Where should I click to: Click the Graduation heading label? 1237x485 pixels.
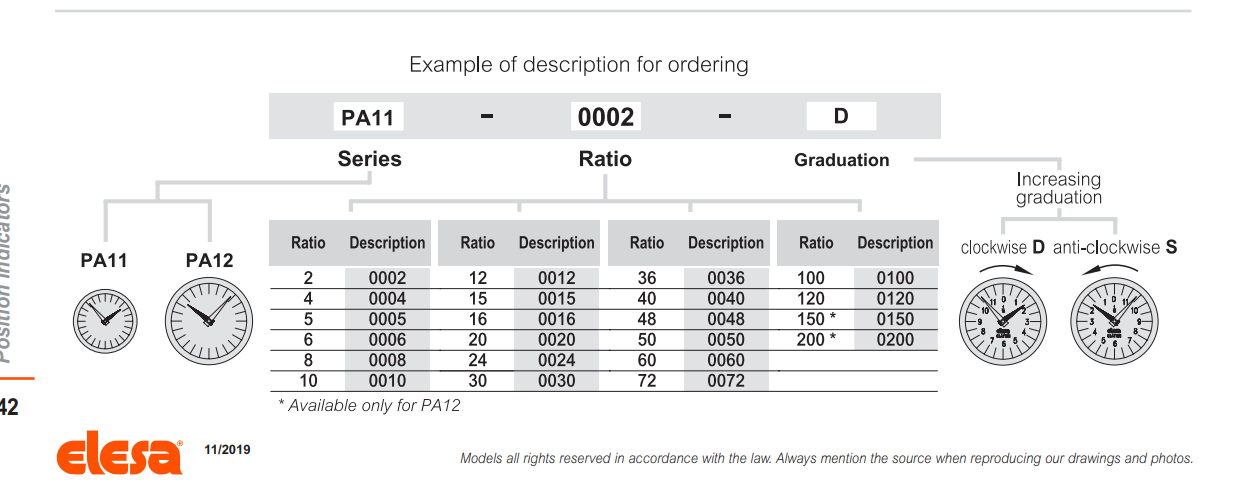pyautogui.click(x=841, y=160)
